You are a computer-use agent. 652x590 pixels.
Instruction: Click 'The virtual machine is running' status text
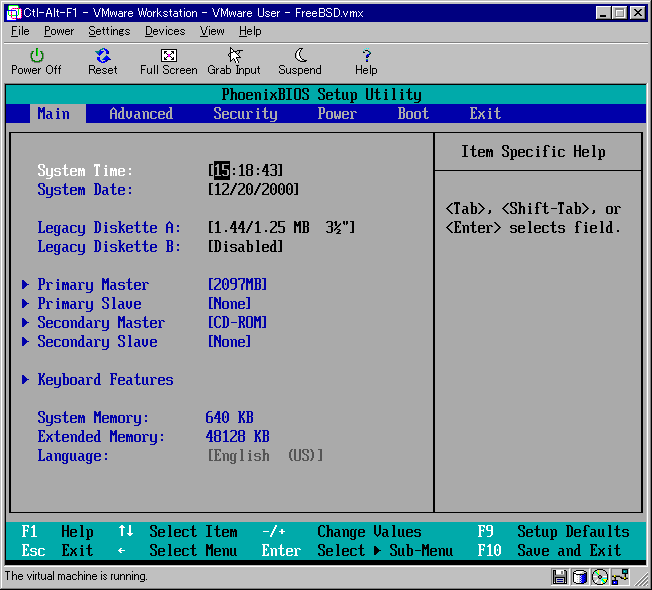click(x=76, y=576)
